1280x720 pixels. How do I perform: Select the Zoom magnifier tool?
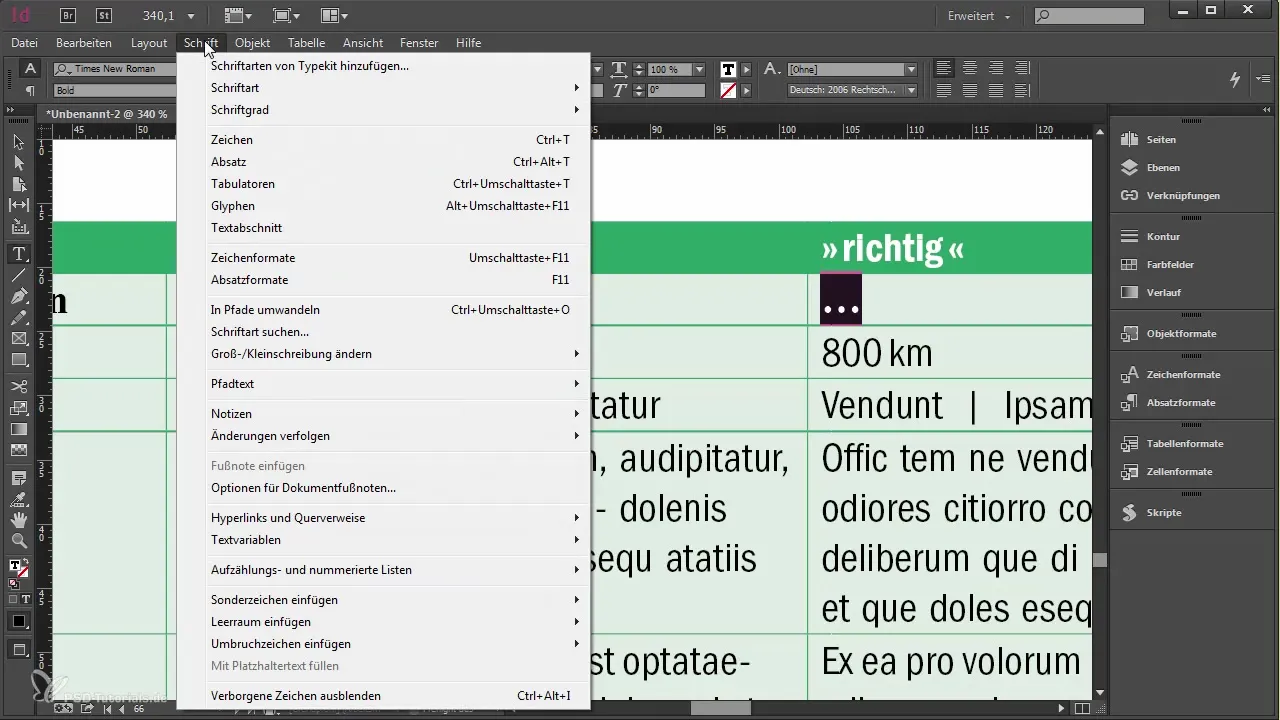(x=19, y=541)
